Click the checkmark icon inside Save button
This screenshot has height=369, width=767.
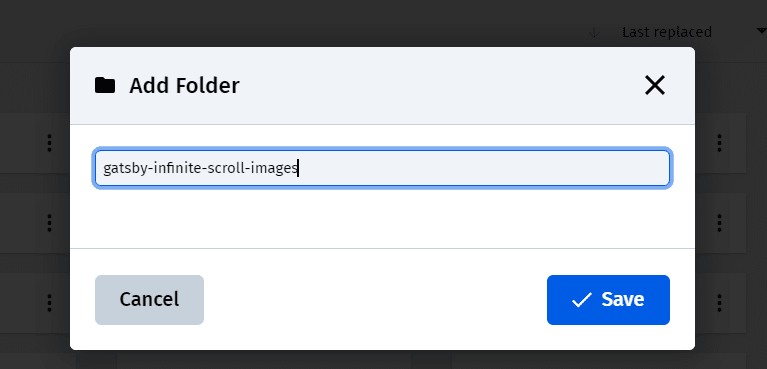pos(582,300)
